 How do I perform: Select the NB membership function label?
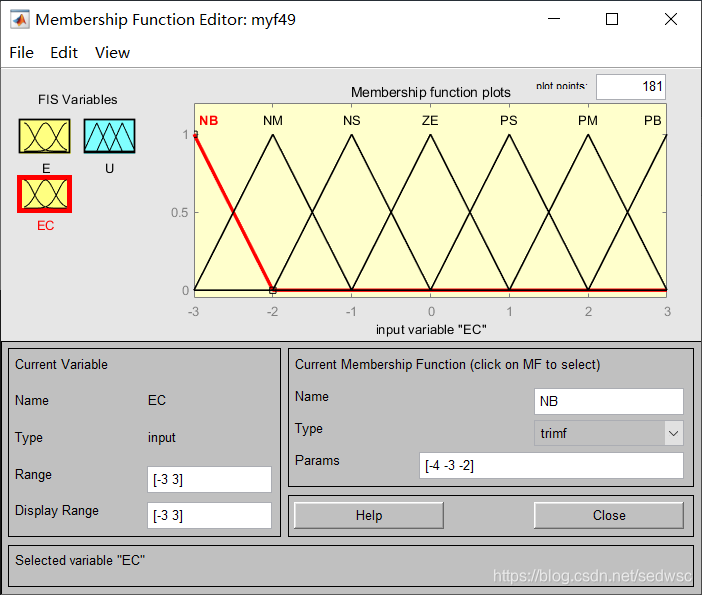click(209, 120)
